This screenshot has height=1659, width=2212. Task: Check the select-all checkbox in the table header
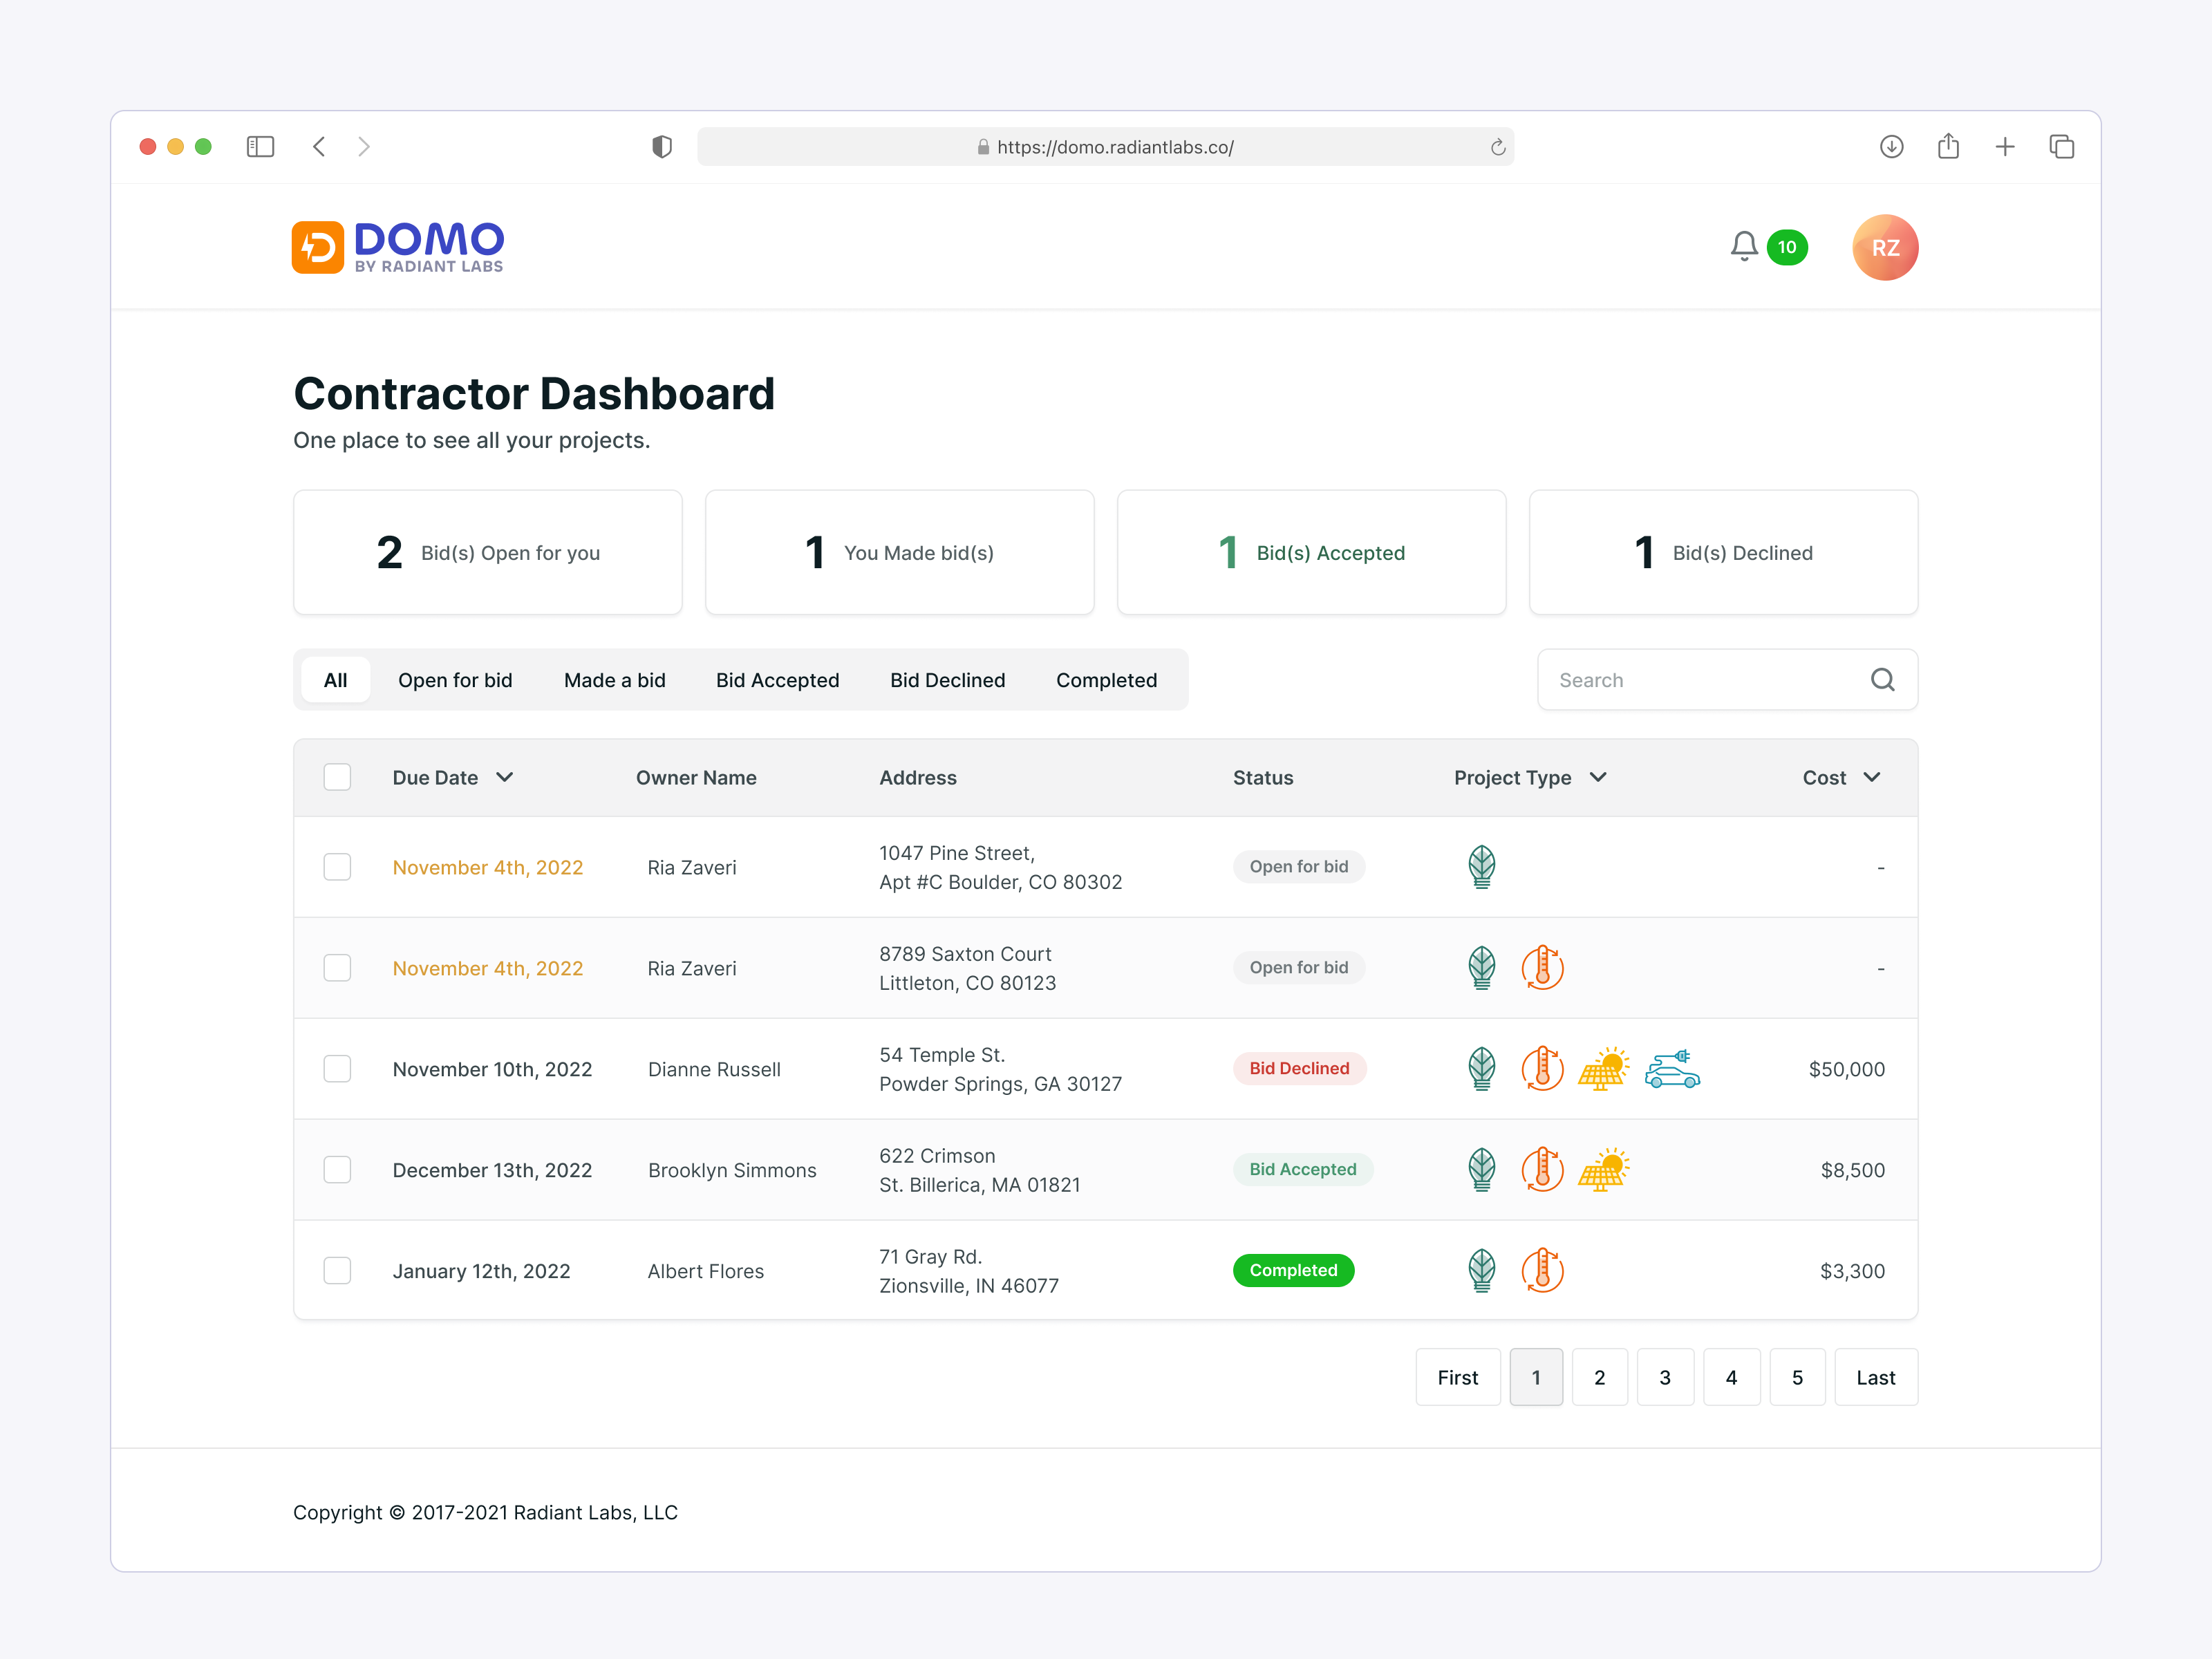click(x=337, y=777)
